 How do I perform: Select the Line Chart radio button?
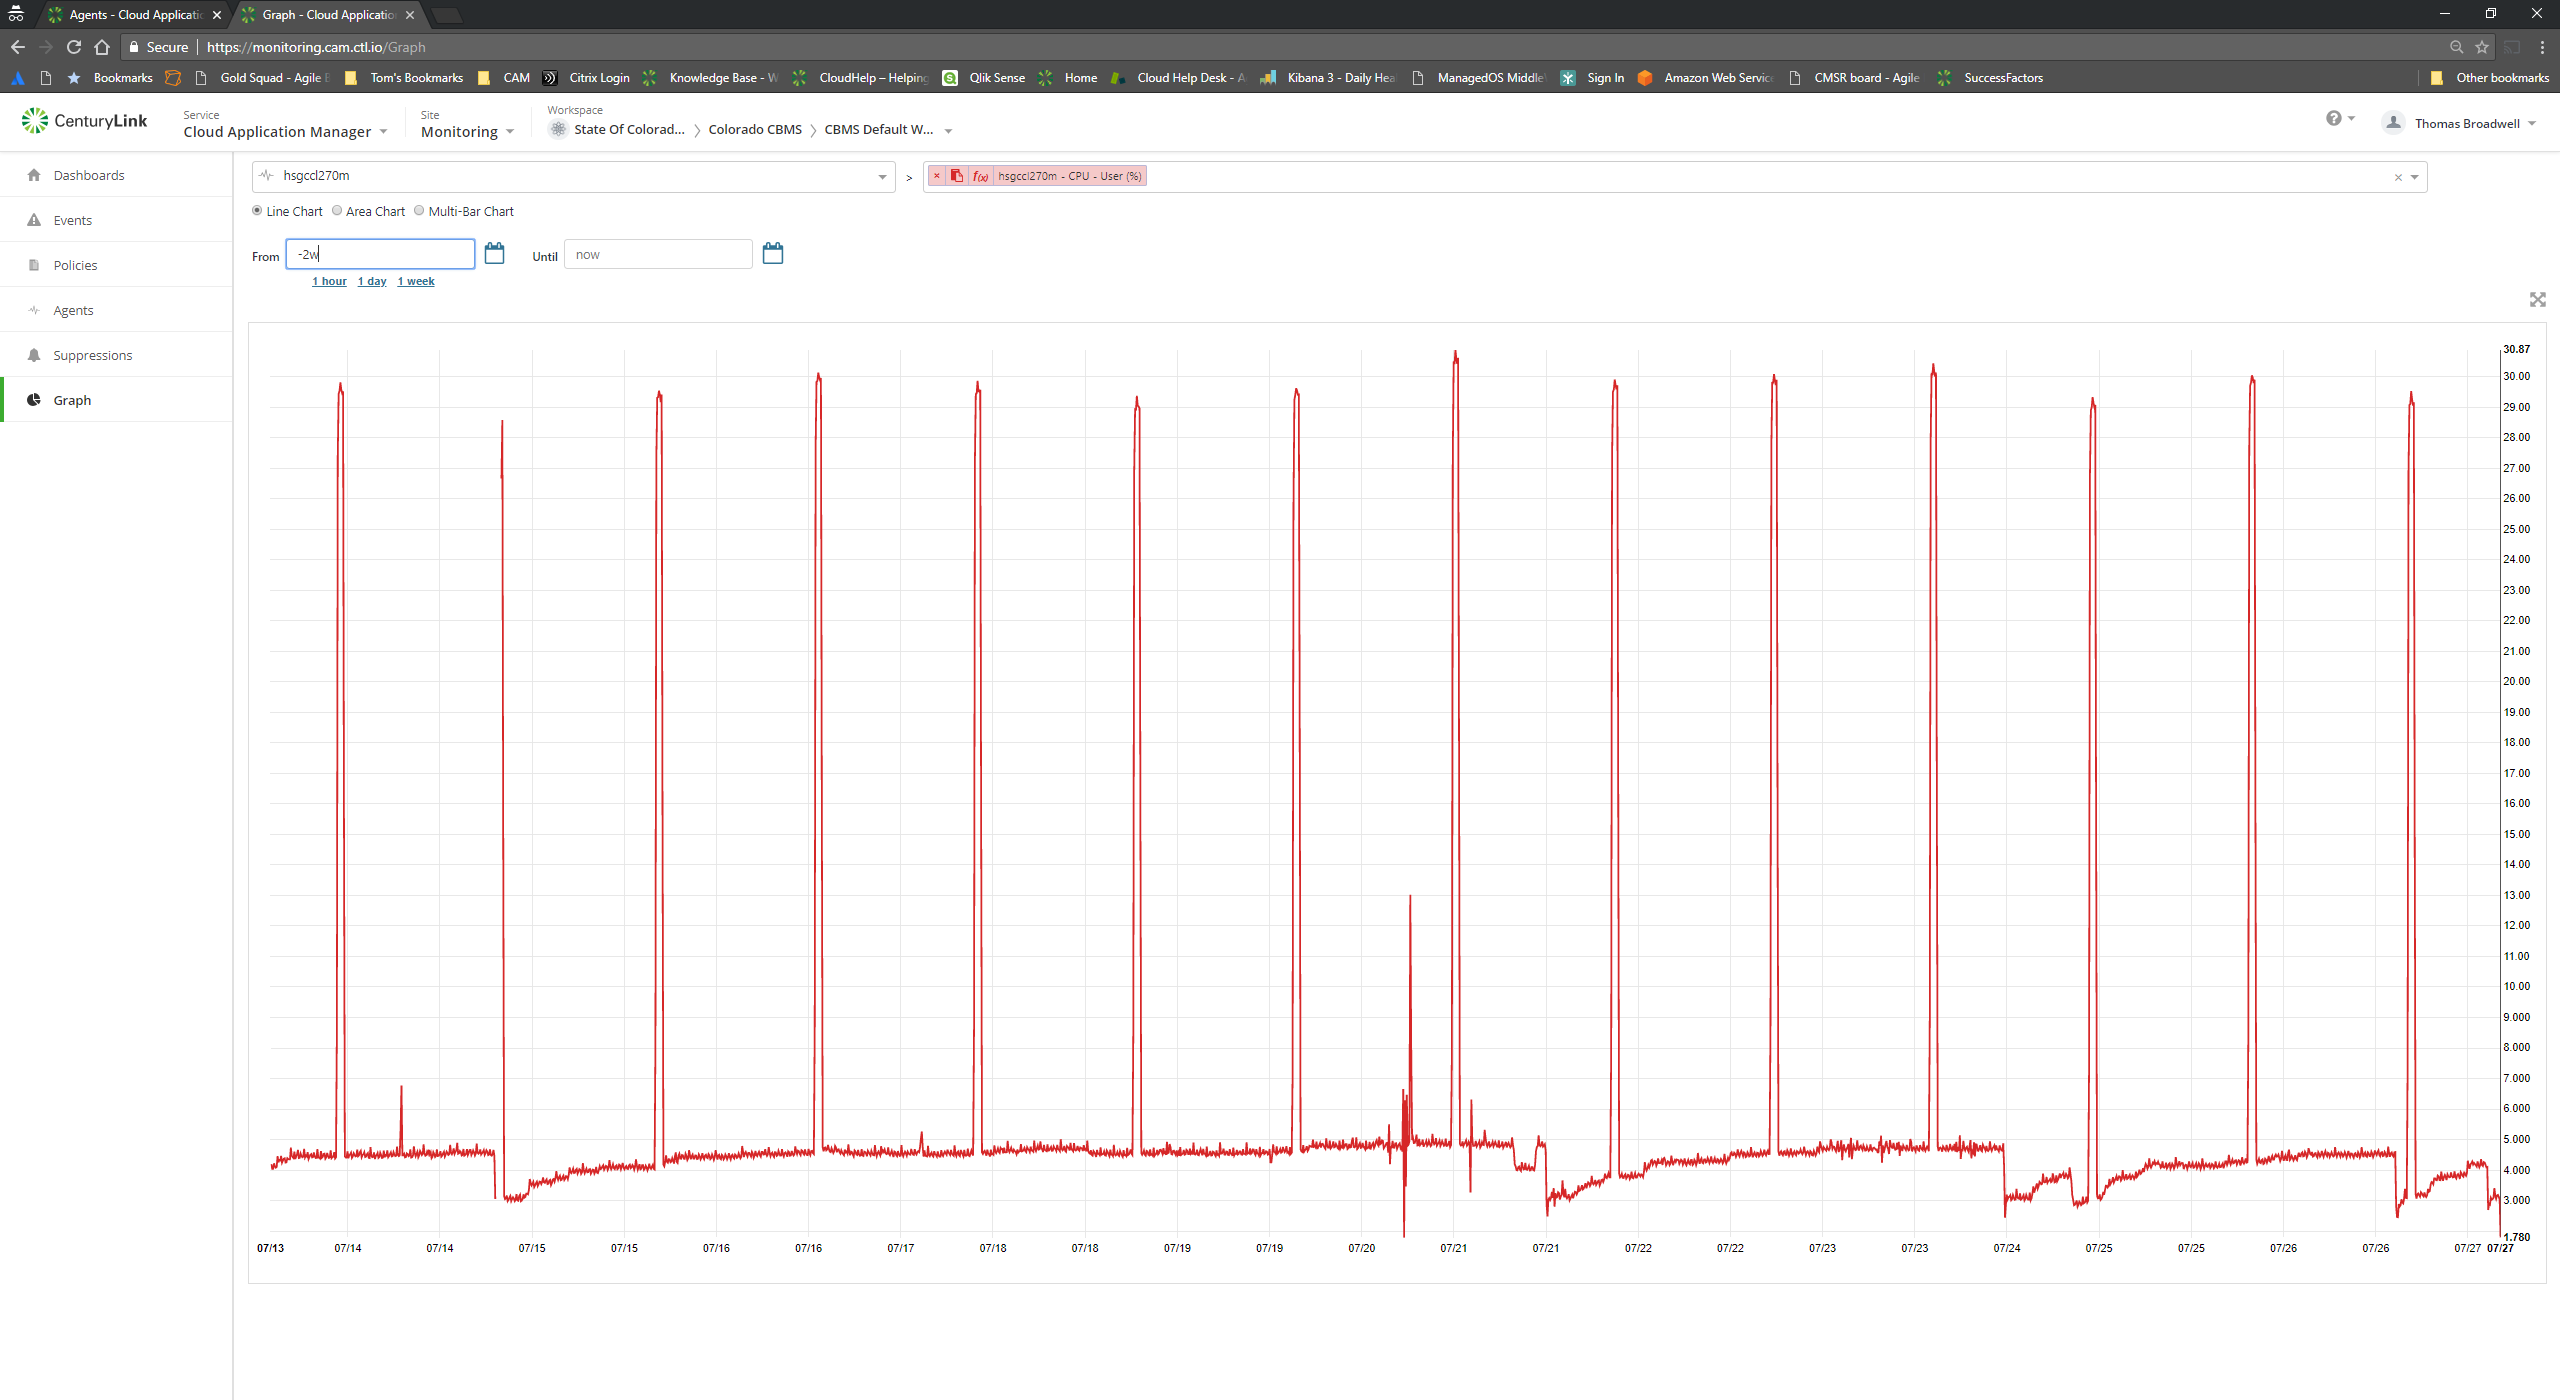click(257, 211)
